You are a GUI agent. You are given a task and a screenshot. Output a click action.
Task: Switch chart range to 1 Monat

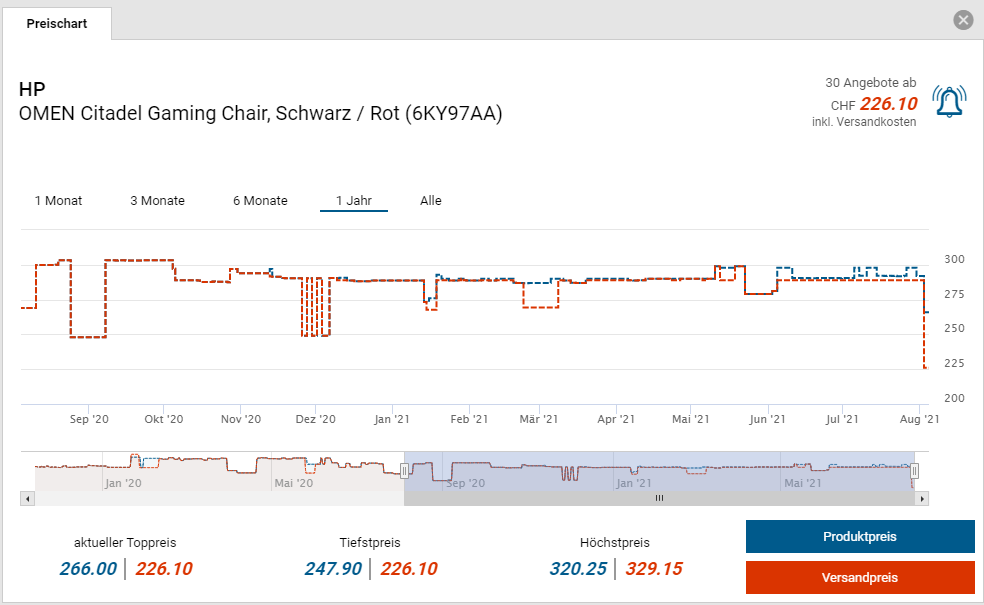coord(58,201)
